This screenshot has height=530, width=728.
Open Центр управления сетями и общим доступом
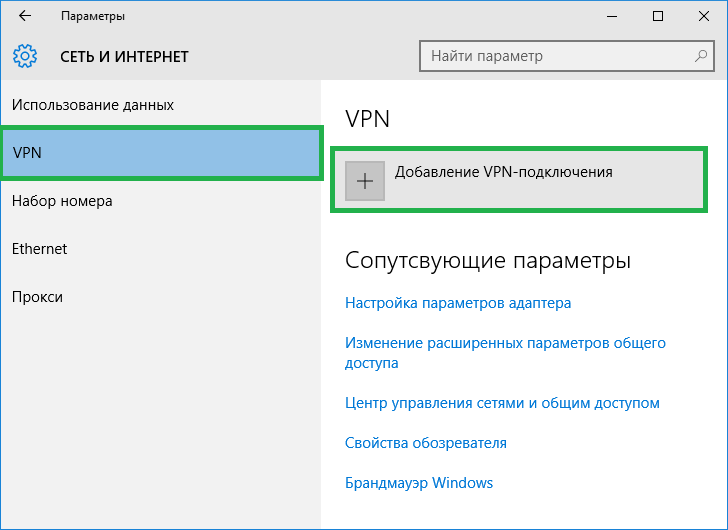[x=502, y=403]
